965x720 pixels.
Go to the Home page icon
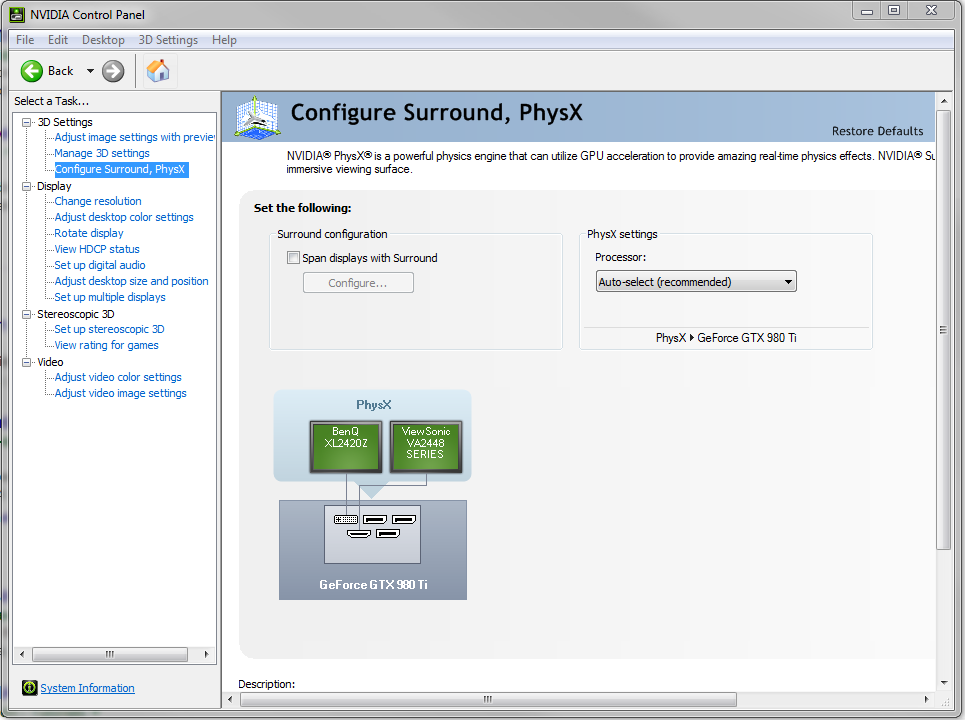tap(158, 71)
